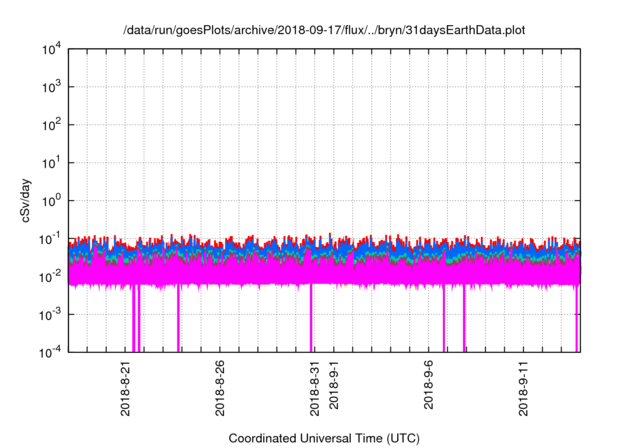Click the 2018-8-26 date label
This screenshot has width=640, height=448.
tap(220, 388)
